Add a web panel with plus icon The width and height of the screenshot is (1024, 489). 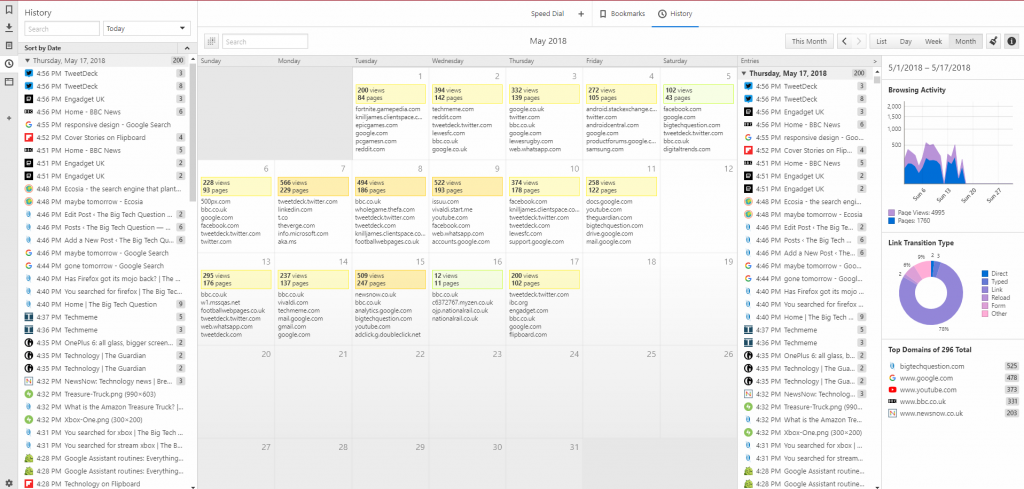pos(9,118)
